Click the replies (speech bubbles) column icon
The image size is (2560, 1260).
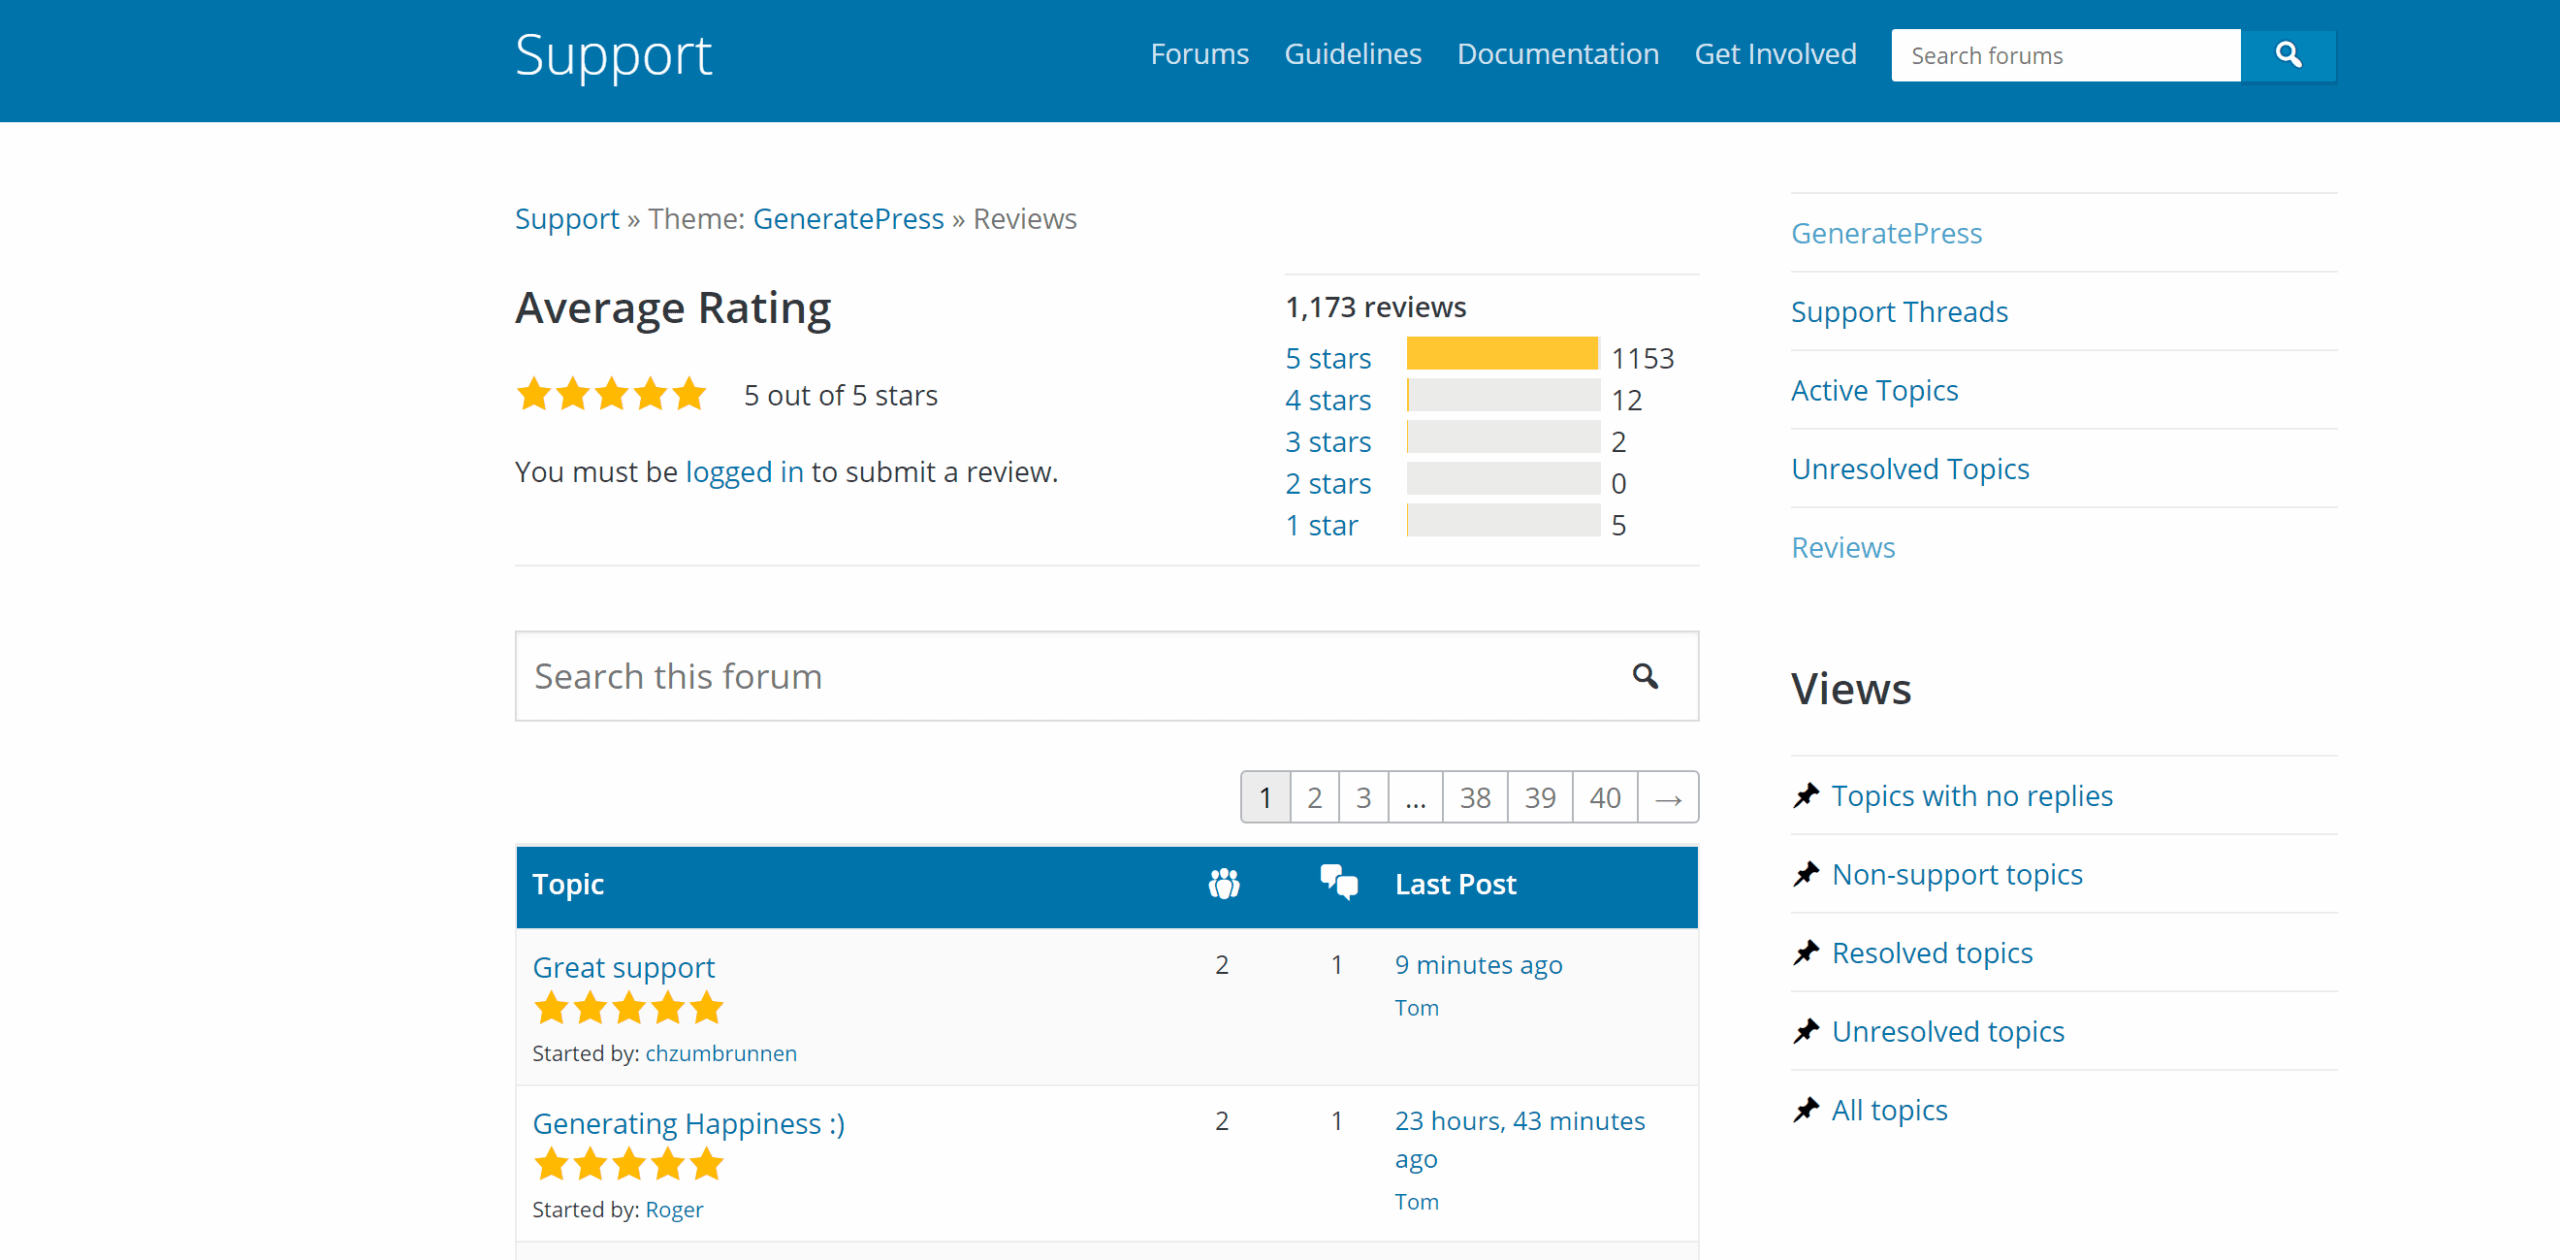(x=1339, y=883)
